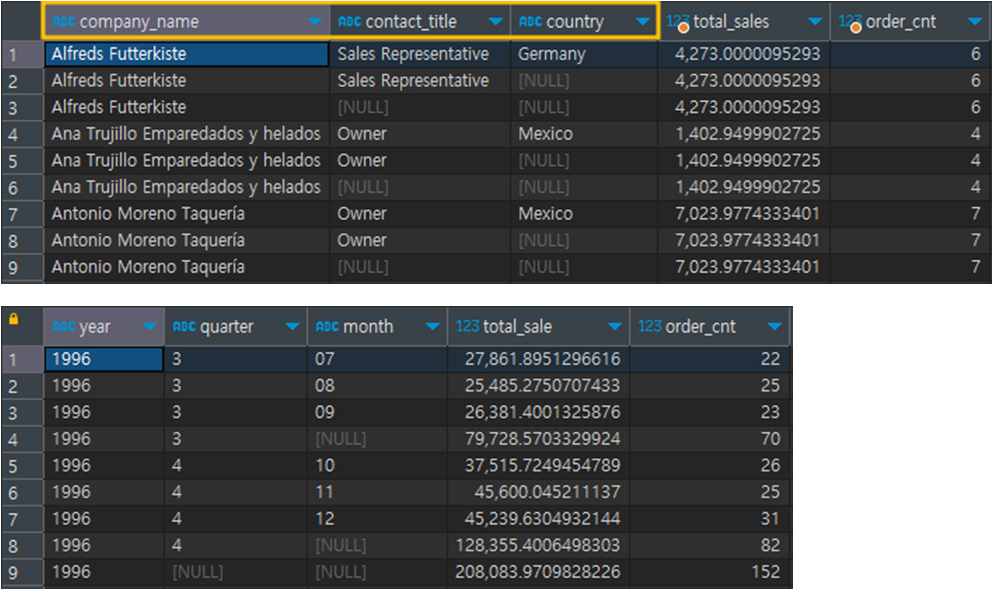
Task: Click the 123 numeric icon beside total_sales
Action: [678, 22]
